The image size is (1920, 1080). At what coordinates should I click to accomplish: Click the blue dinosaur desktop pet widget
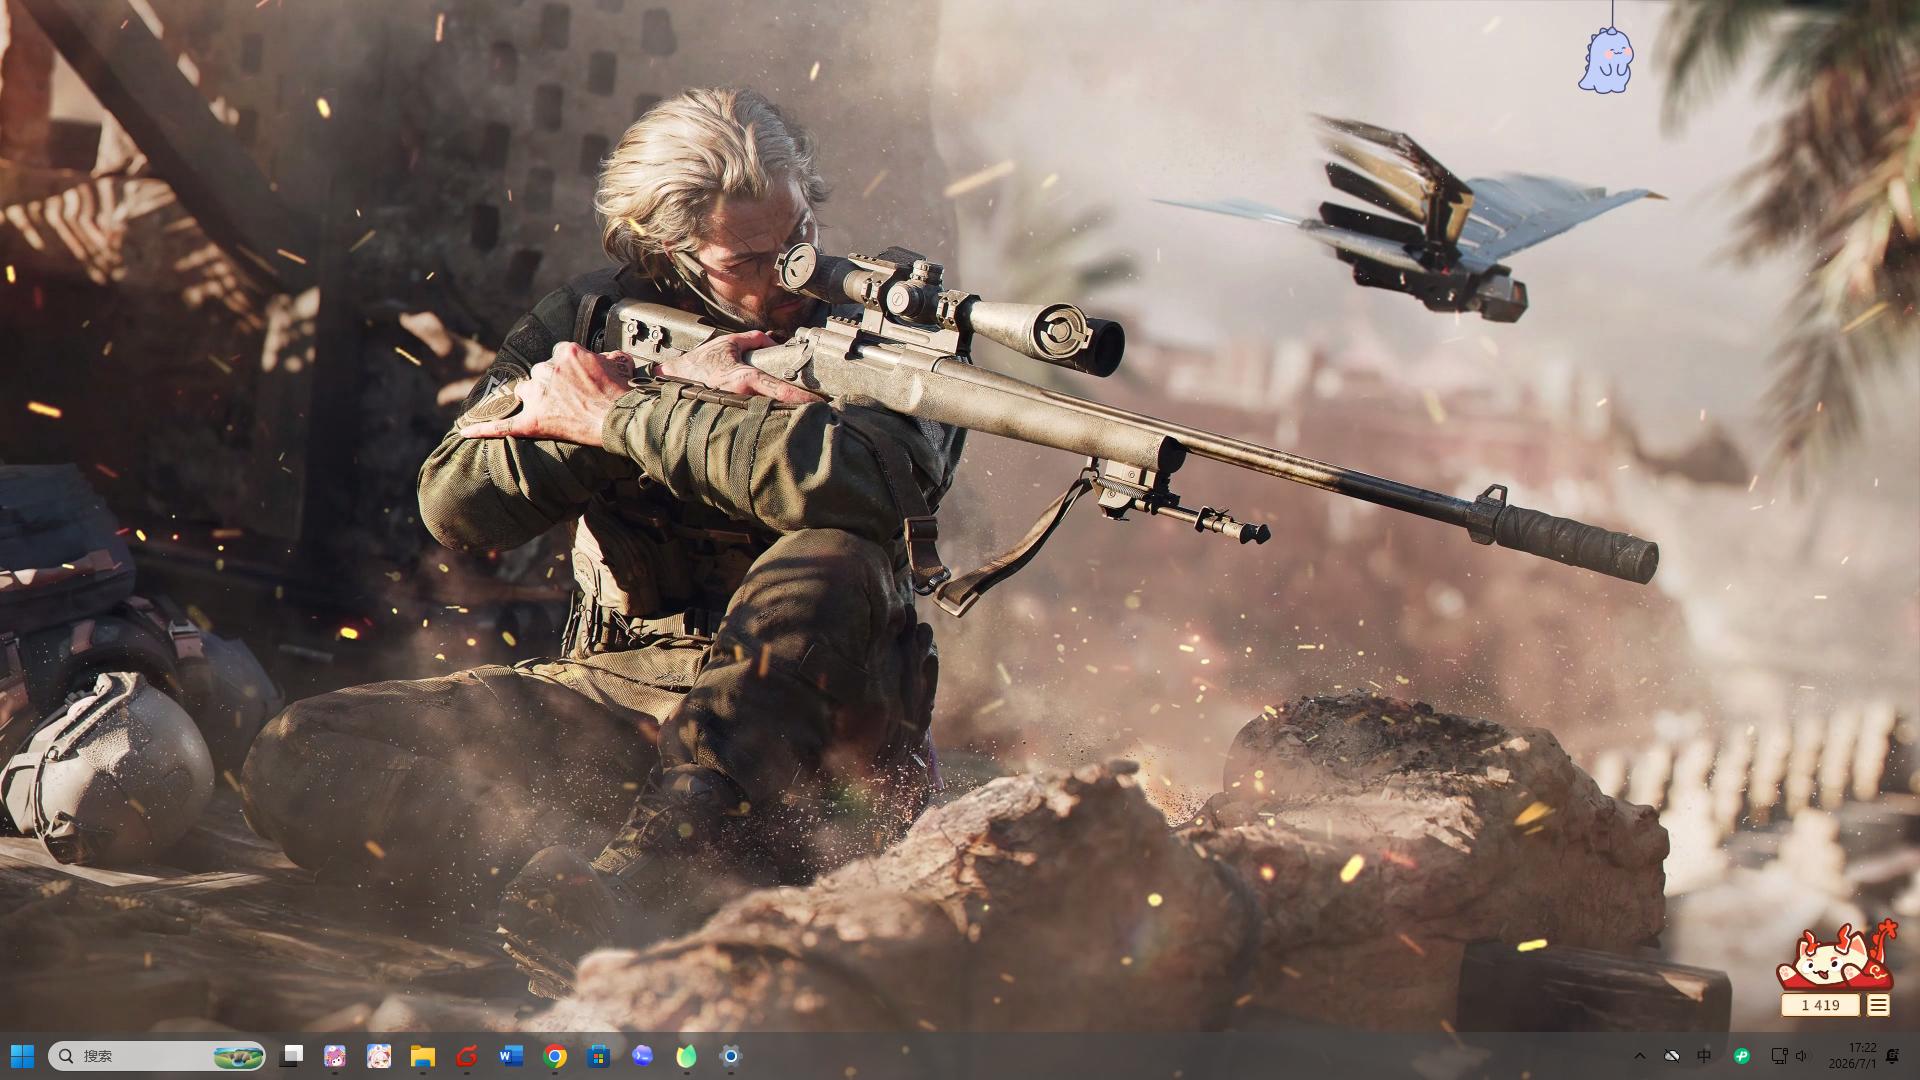click(1605, 60)
